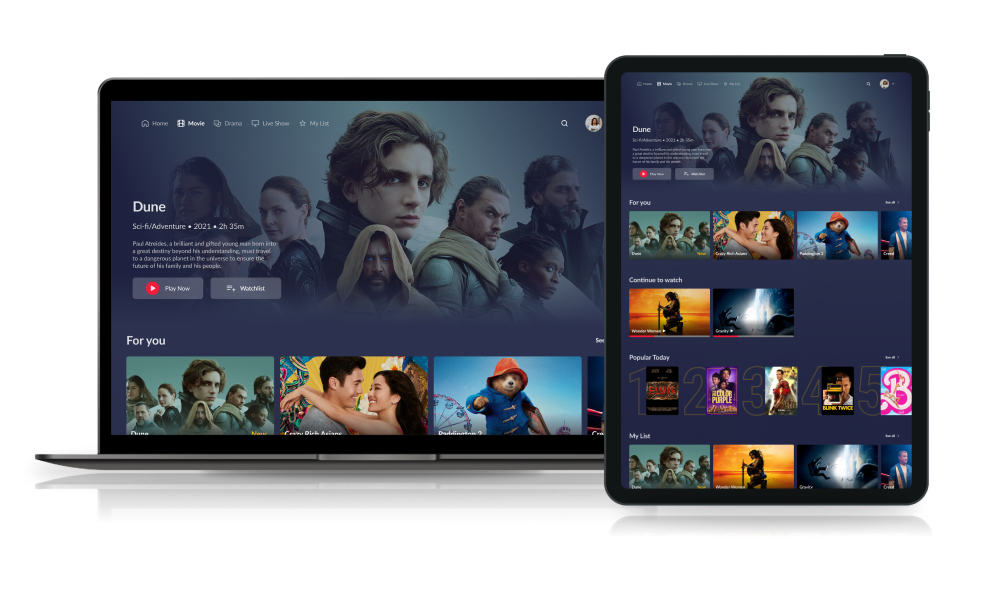
Task: Click the Dune title text on the tablet
Action: (x=642, y=129)
